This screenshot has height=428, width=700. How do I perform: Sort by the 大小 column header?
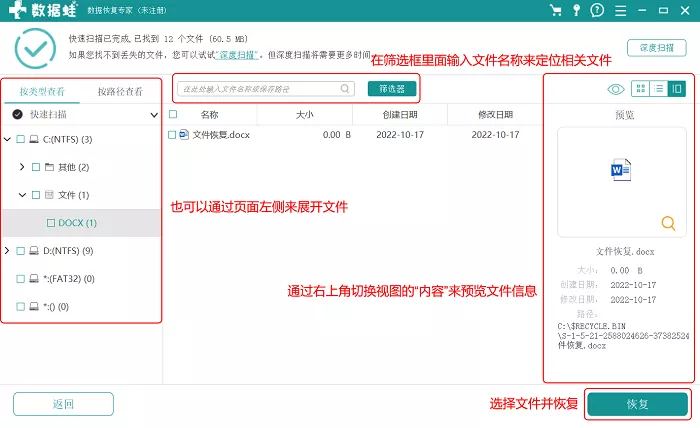point(304,115)
